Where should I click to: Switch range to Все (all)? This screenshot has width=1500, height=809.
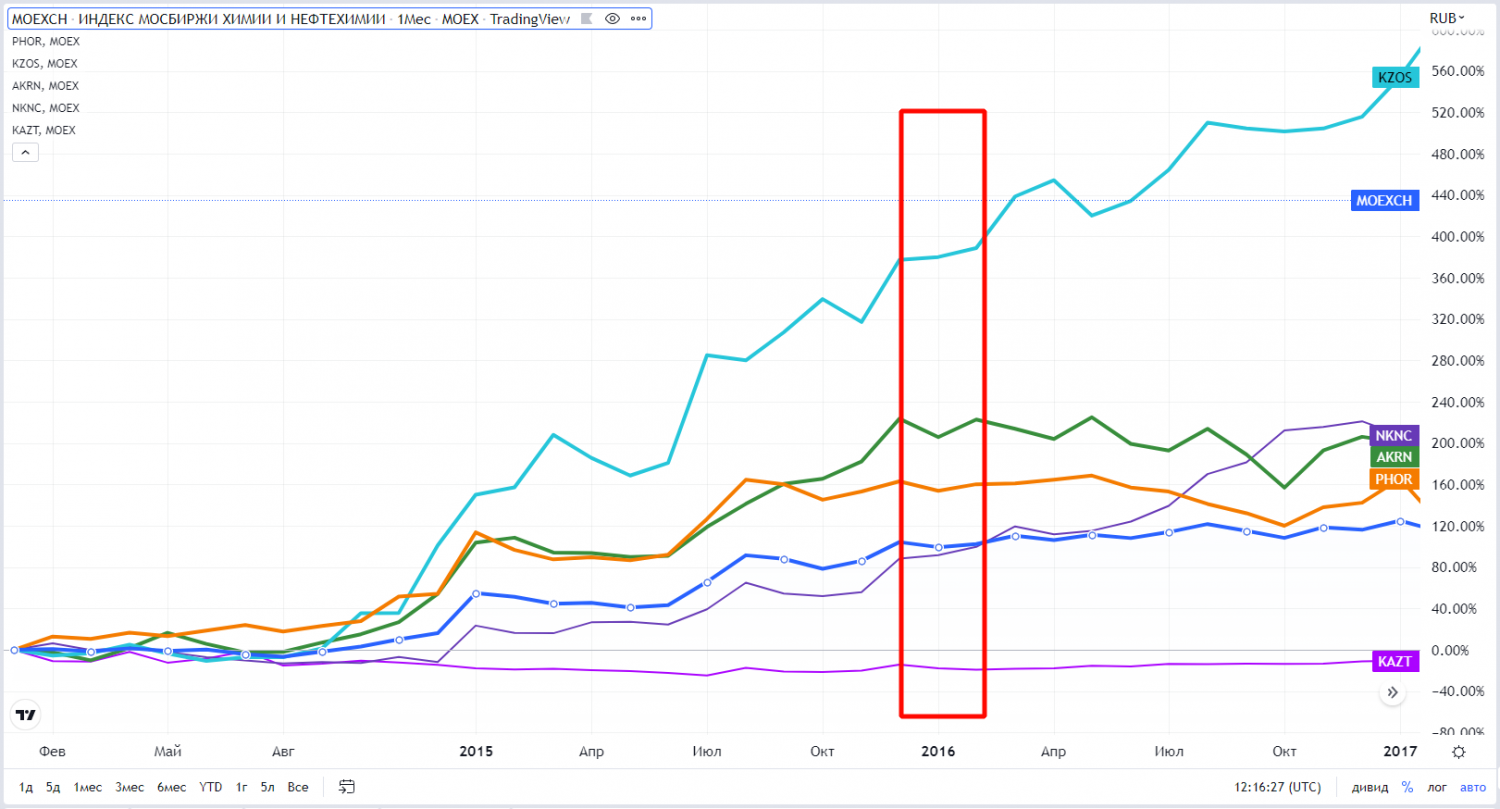297,787
